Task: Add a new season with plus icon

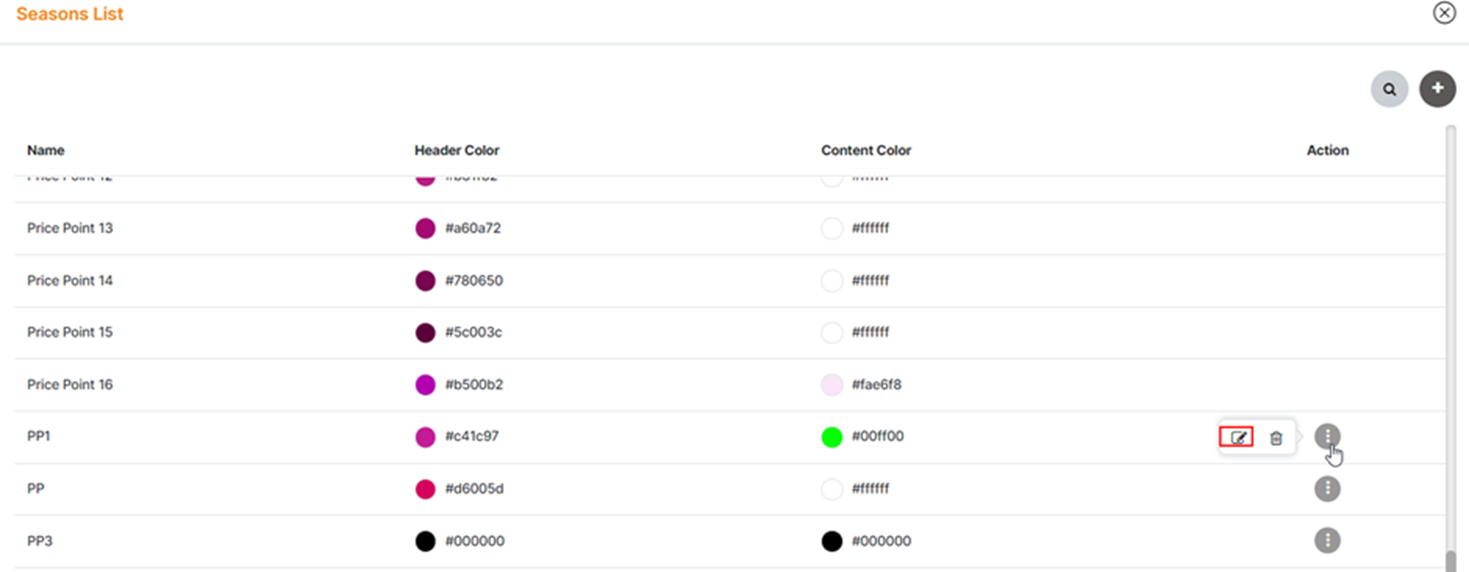Action: (x=1437, y=89)
